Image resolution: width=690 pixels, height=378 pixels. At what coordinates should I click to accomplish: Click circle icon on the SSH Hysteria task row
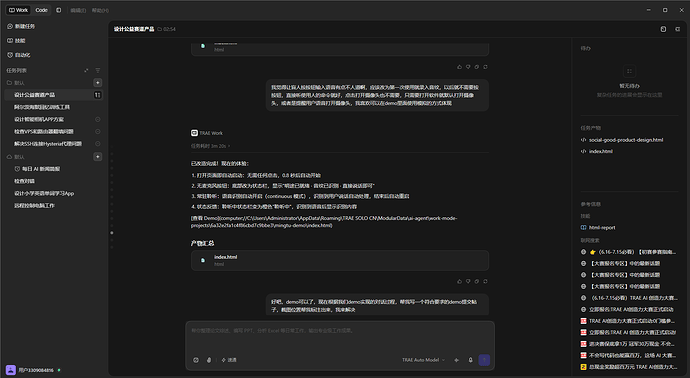[98, 144]
